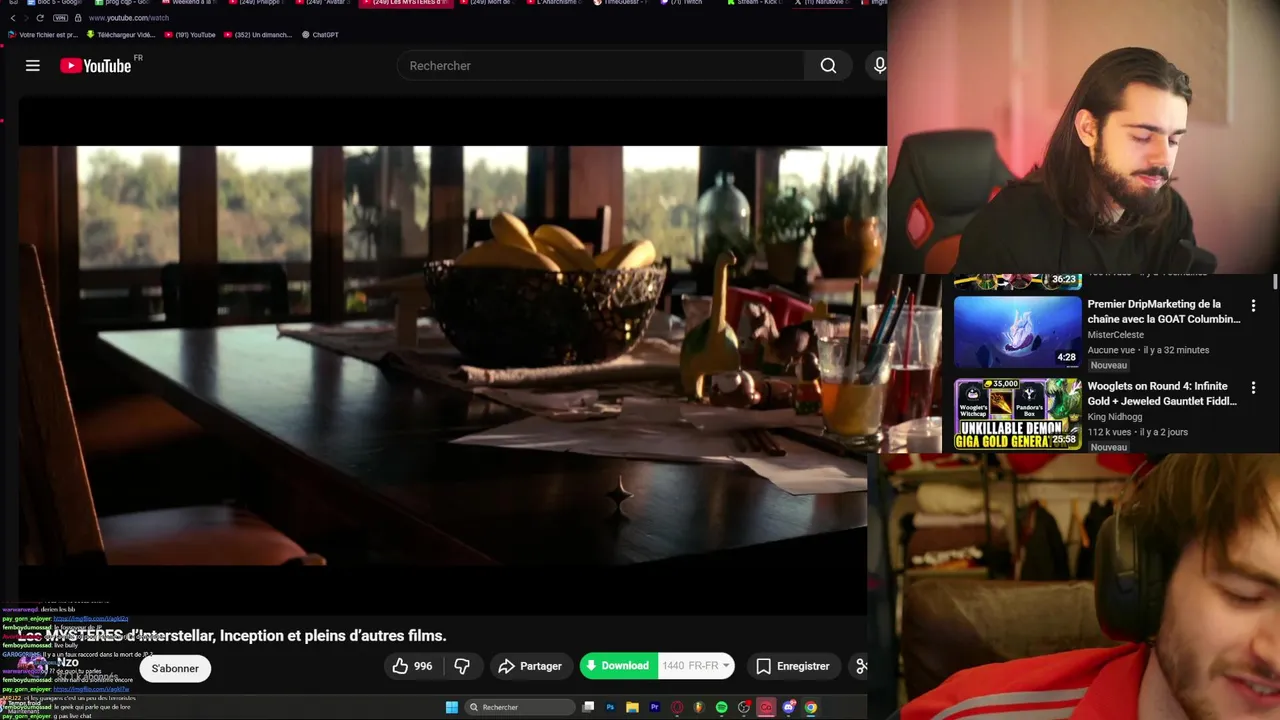Open menu for Wooglets on Round 4 video
The image size is (1280, 720).
(1253, 388)
